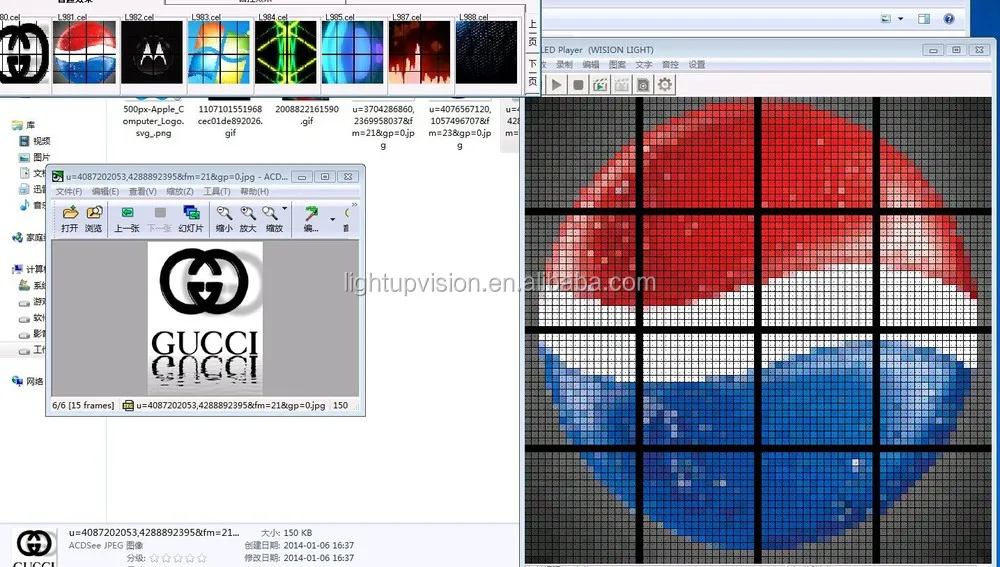Image resolution: width=1000 pixels, height=567 pixels.
Task: Select the L982.cel Motorola thumbnail
Action: (x=152, y=52)
